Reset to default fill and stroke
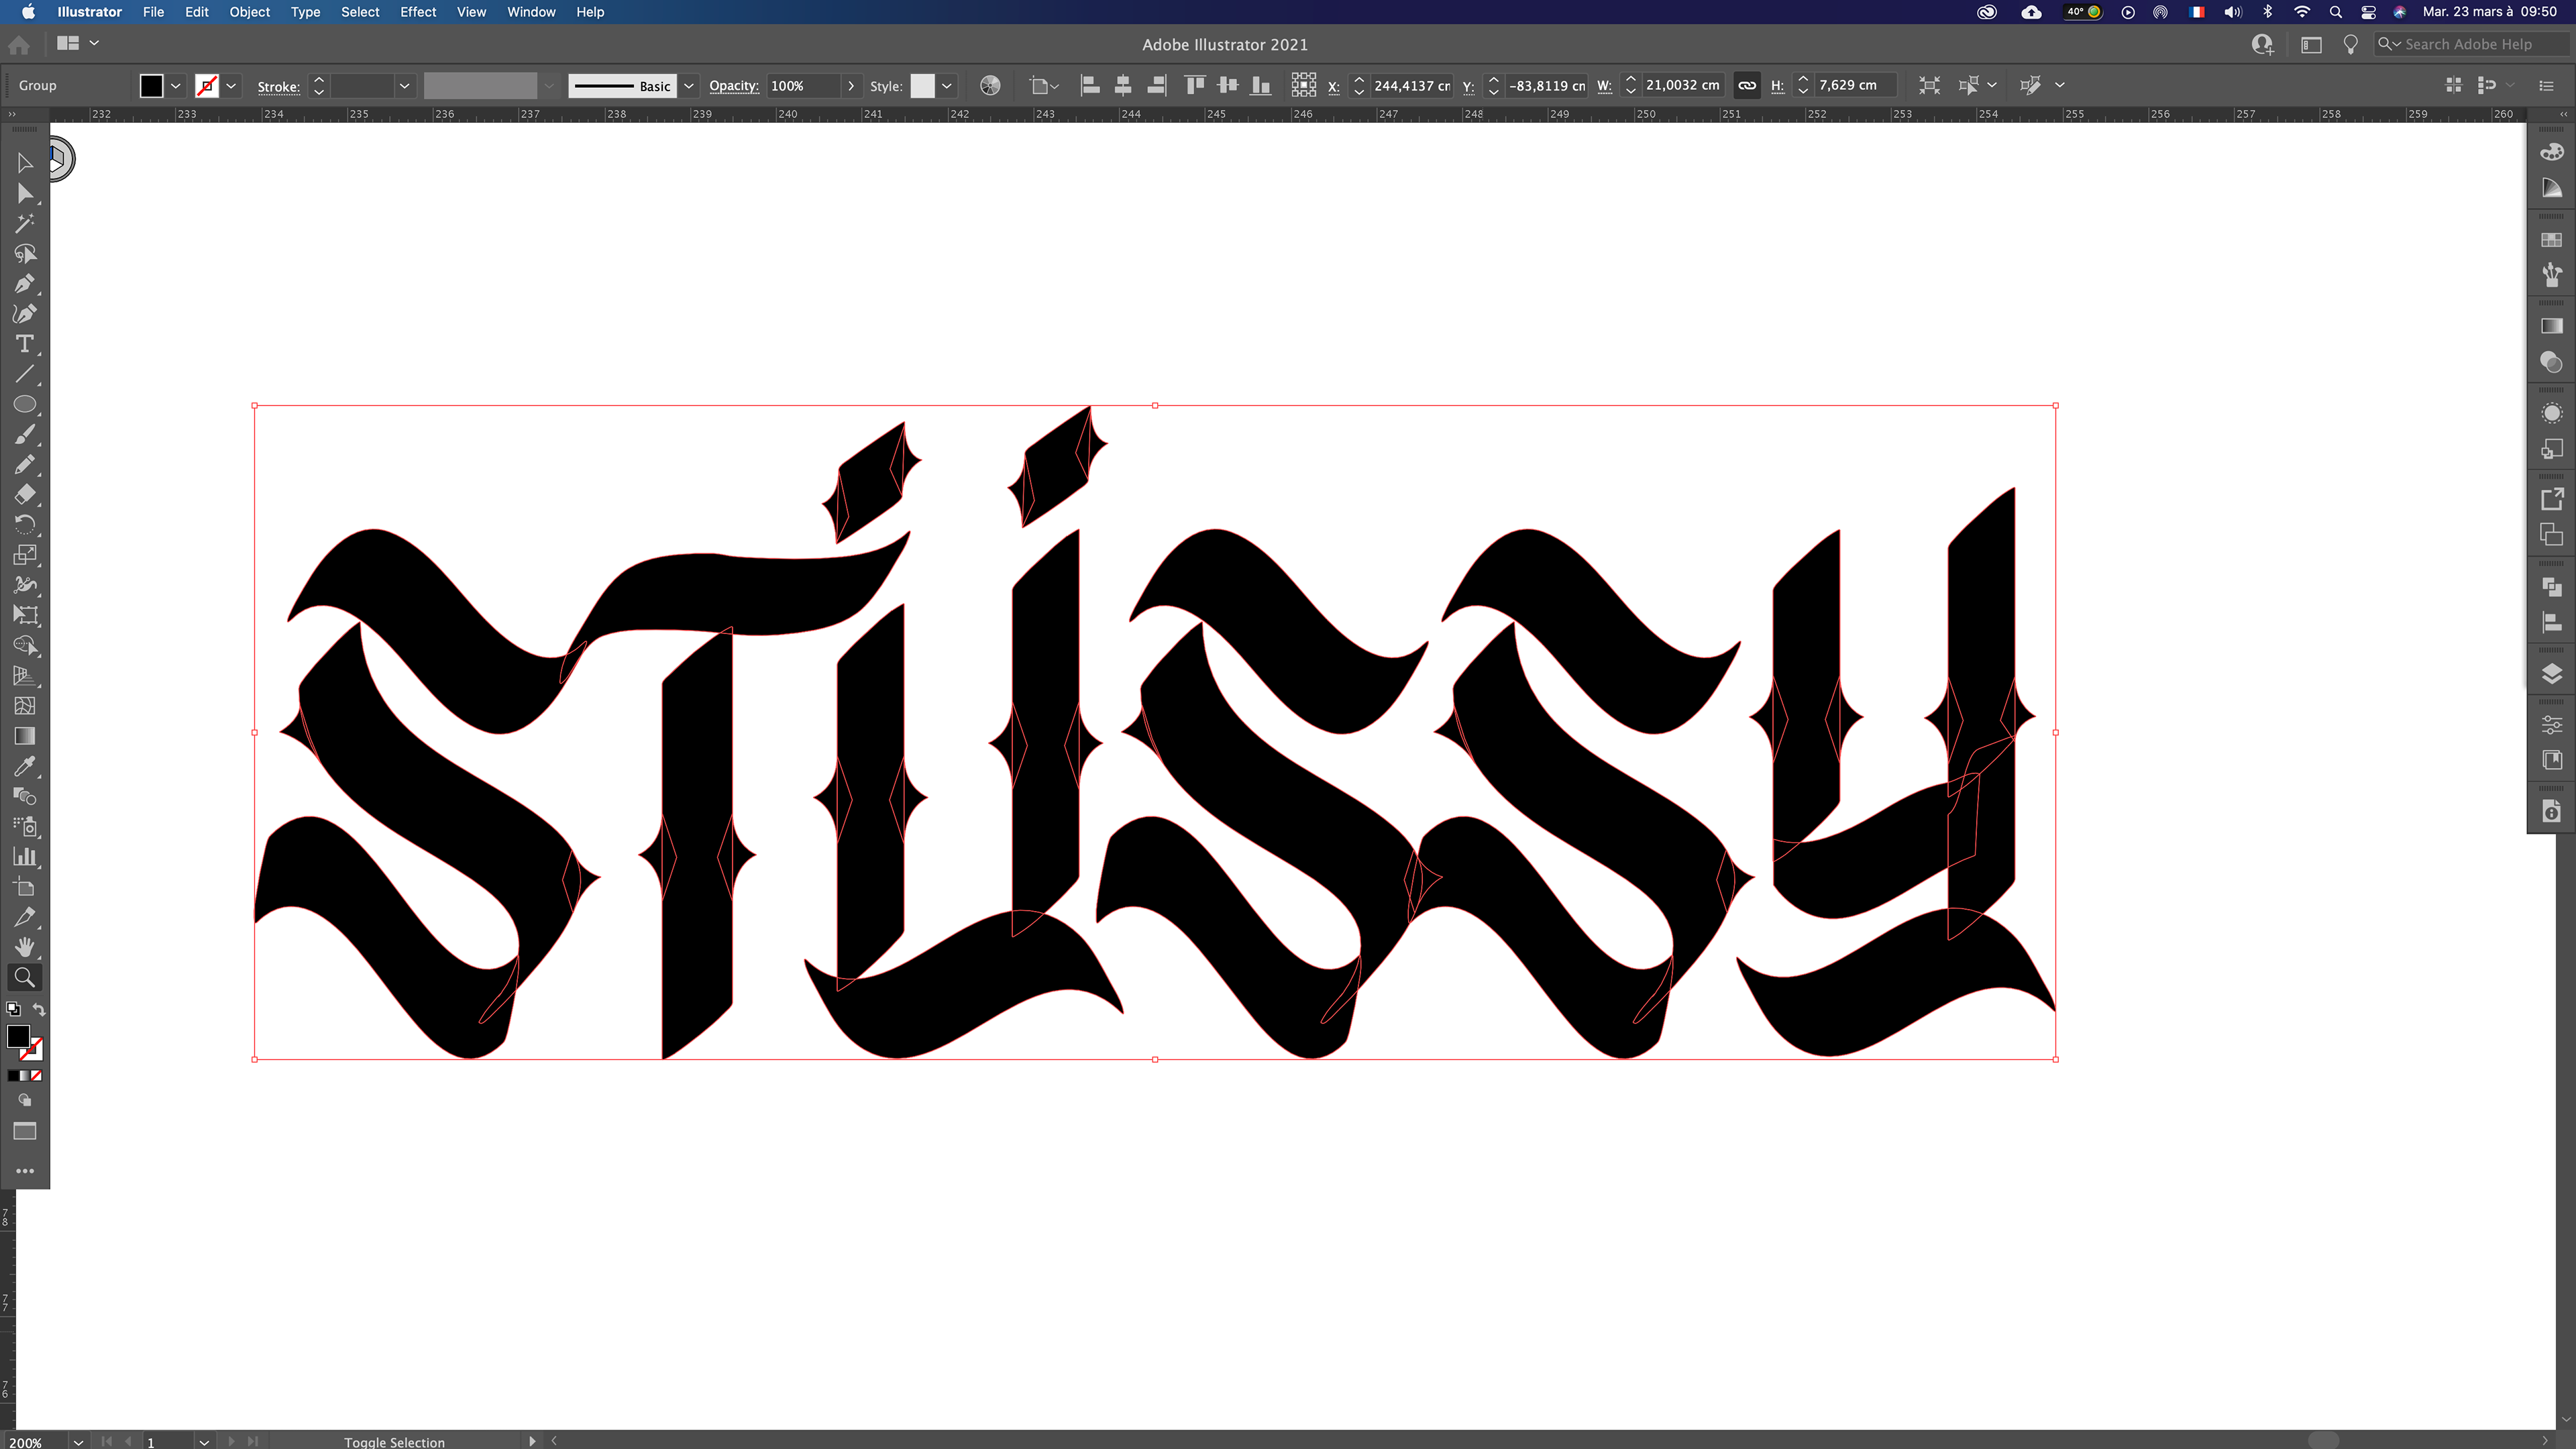Image resolution: width=2576 pixels, height=1449 pixels. coord(13,1009)
